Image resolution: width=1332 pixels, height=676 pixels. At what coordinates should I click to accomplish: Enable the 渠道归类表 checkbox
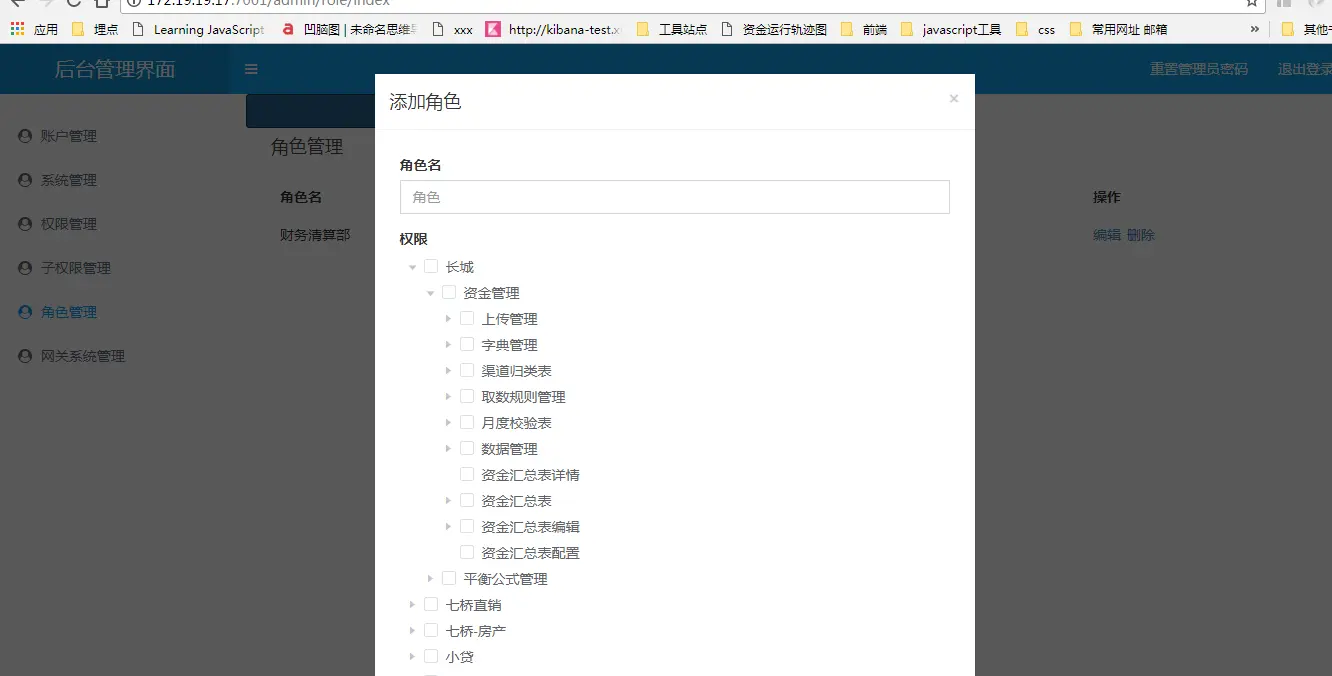467,370
